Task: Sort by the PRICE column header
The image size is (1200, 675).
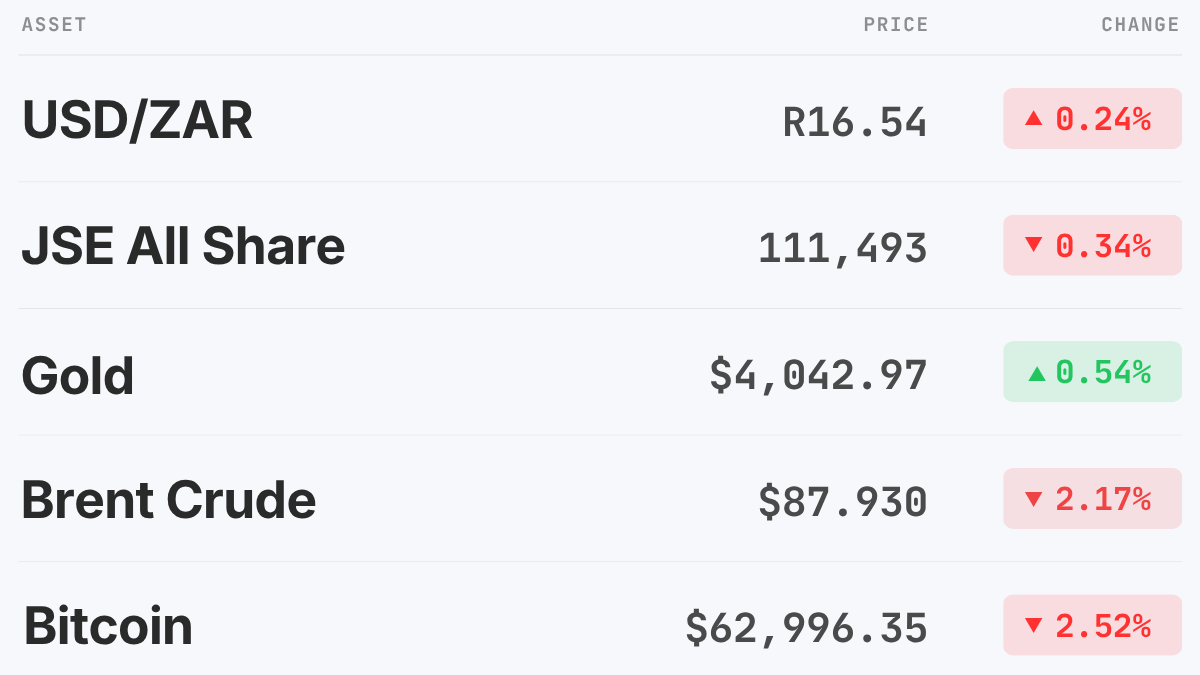Action: [896, 25]
